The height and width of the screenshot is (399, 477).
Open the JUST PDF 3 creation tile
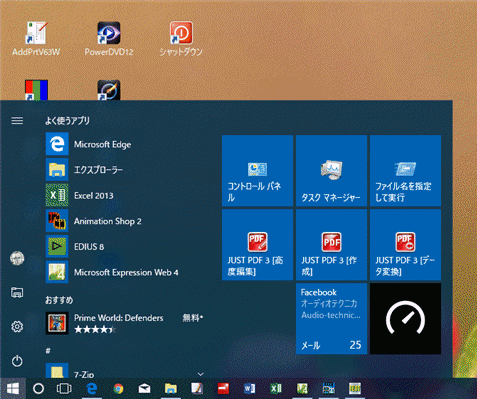[331, 245]
